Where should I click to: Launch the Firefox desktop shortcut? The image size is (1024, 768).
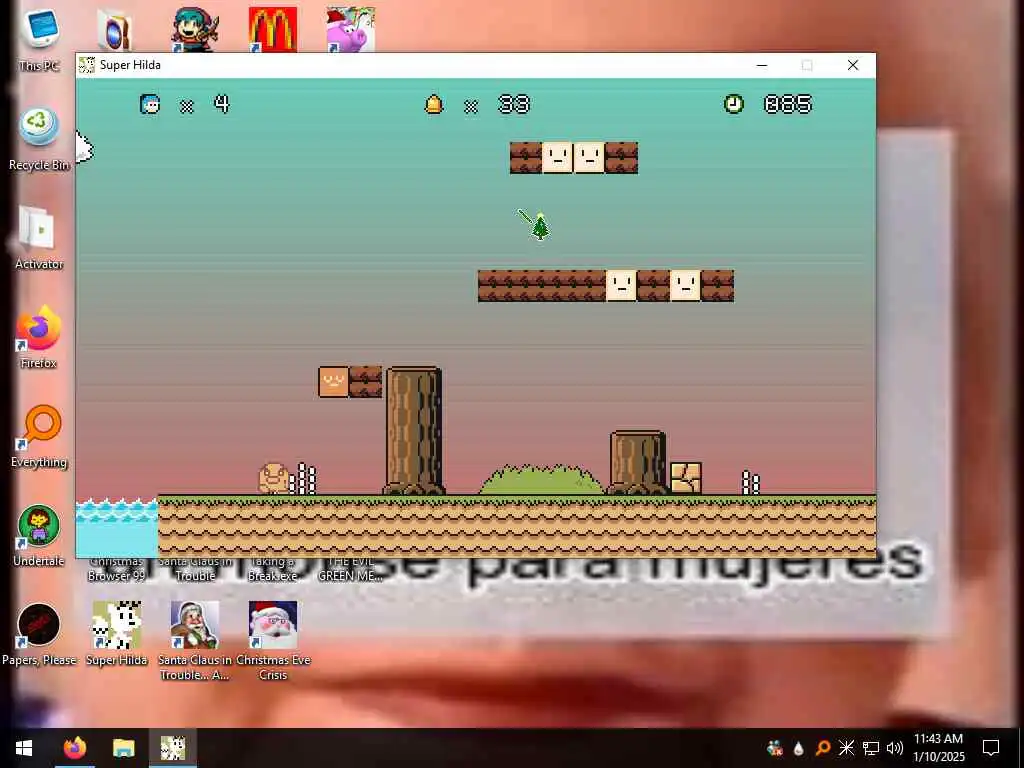click(39, 337)
